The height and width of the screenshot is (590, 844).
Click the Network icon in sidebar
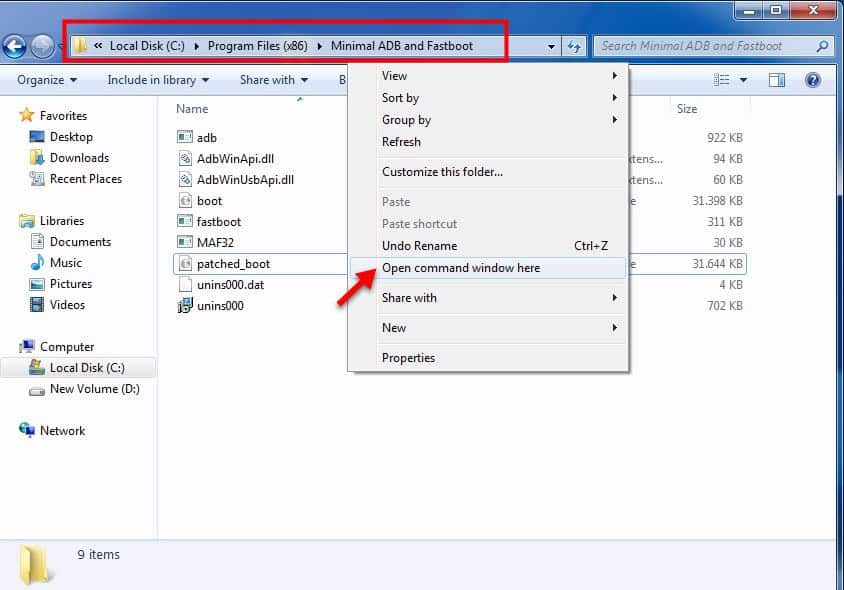pos(26,430)
